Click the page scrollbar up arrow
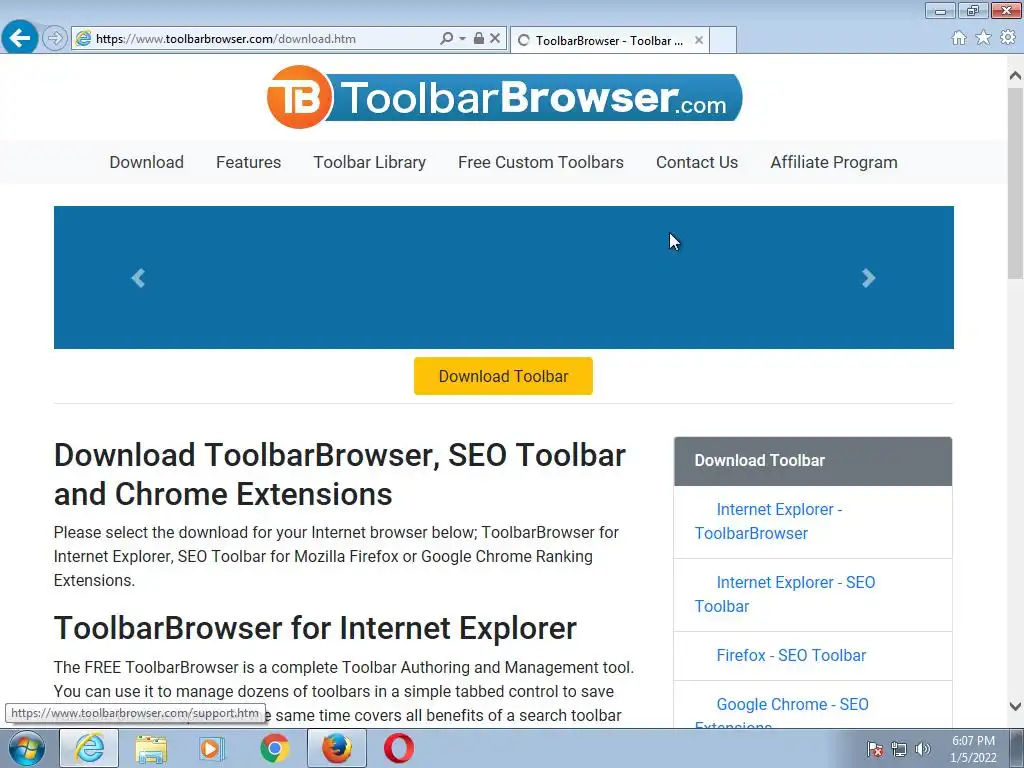Viewport: 1024px width, 768px height. coord(1015,76)
